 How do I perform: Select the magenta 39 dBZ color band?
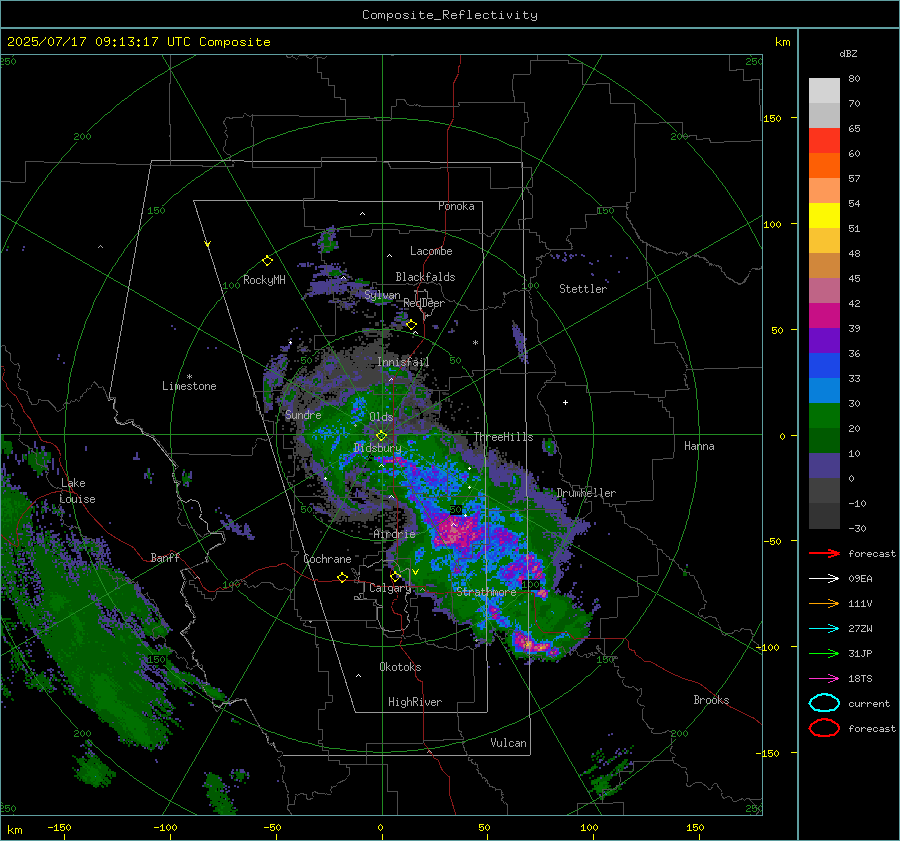[824, 316]
